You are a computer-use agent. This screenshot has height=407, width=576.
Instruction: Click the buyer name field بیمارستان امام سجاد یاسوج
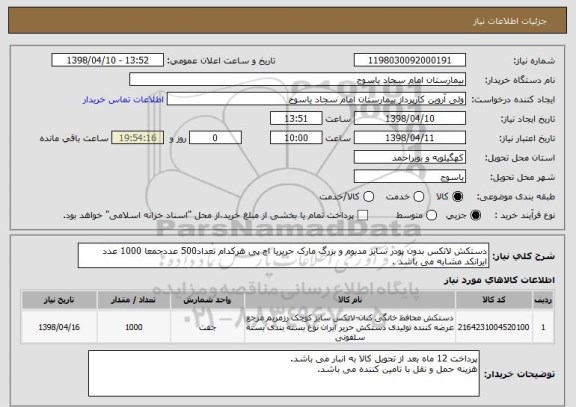coord(298,80)
